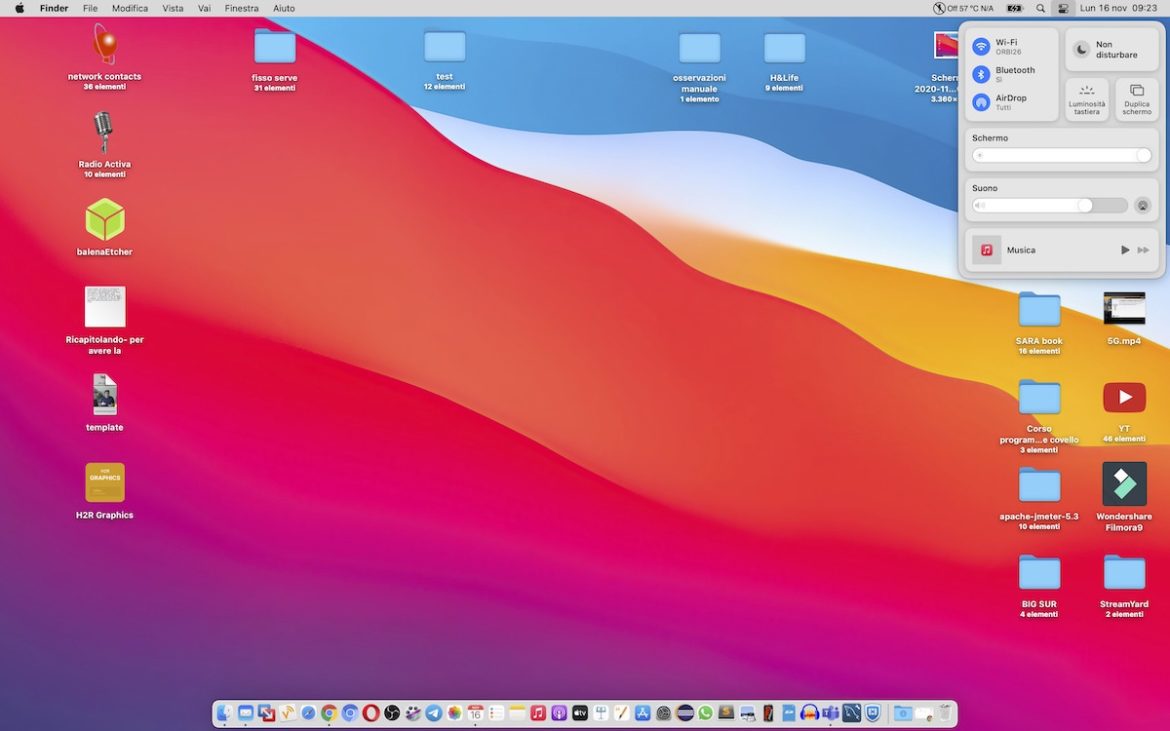1170x731 pixels.
Task: Select the H2R Graphics desktop icon
Action: [104, 482]
